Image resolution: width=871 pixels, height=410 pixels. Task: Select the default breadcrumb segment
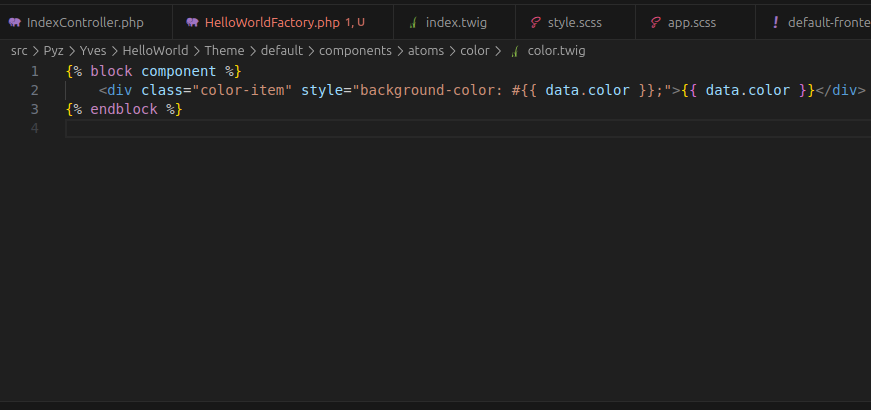(x=282, y=51)
